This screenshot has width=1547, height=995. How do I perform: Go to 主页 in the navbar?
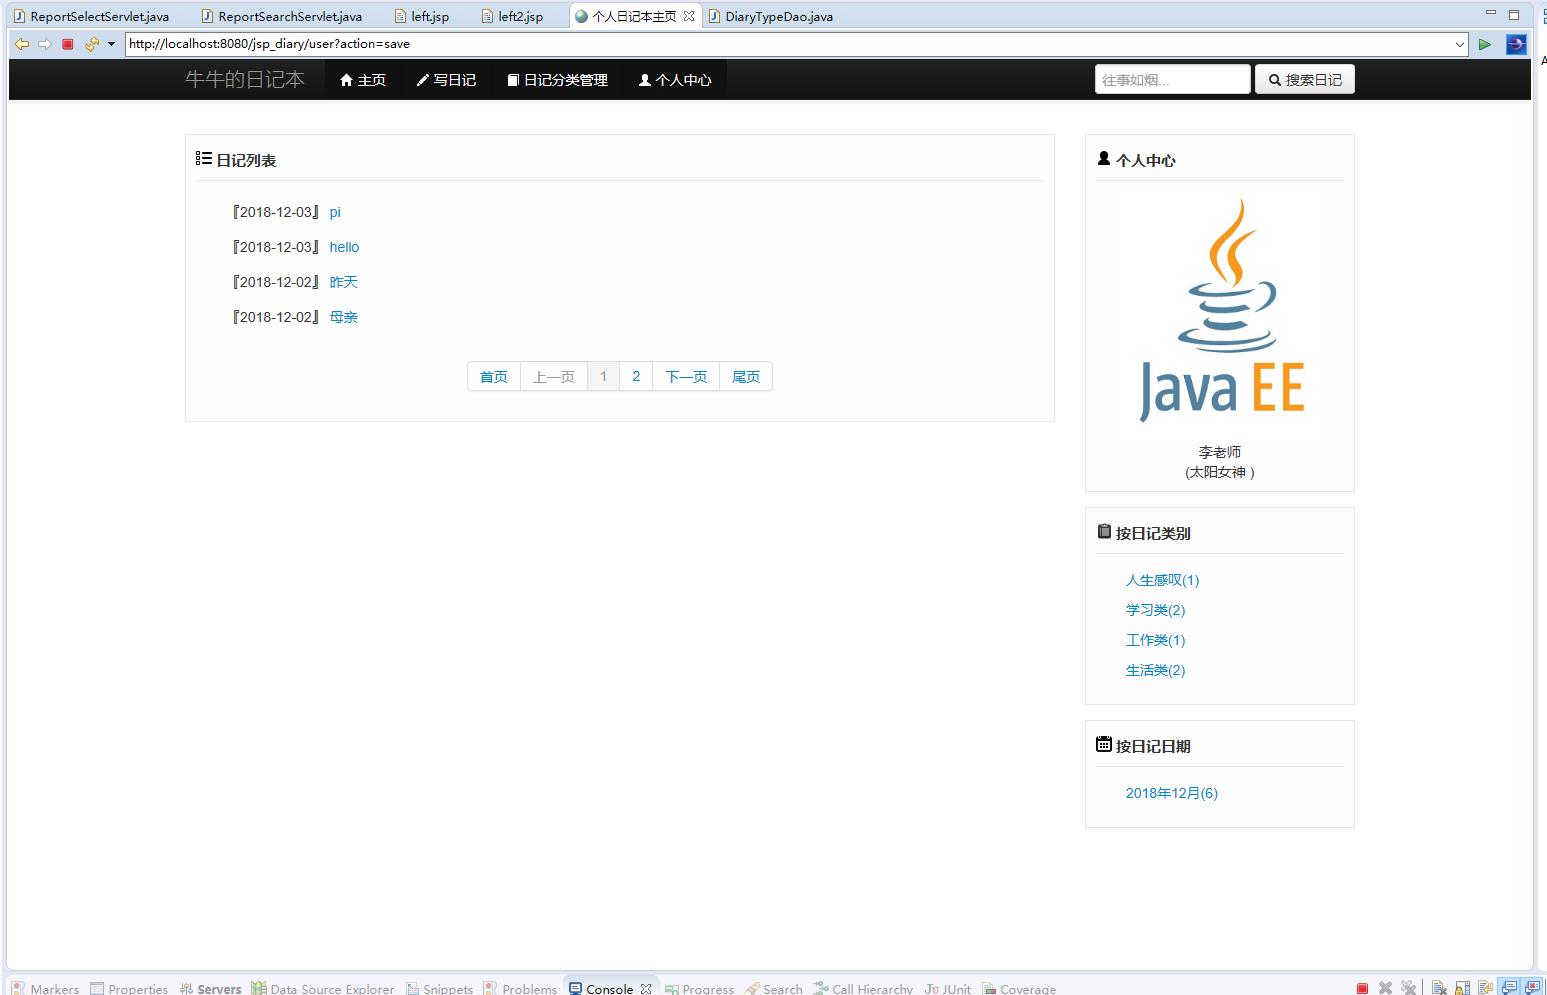point(363,80)
